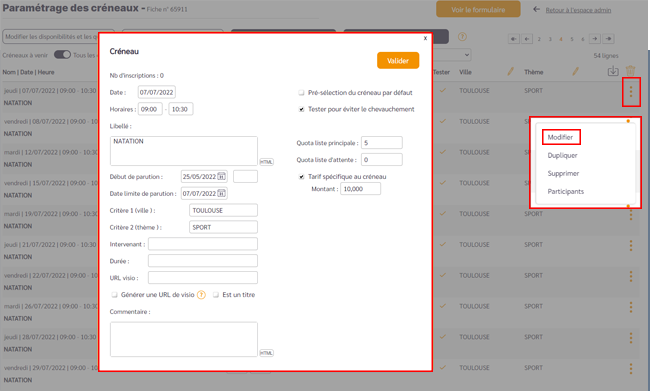This screenshot has width=650, height=391.
Task: Click Date limite de parution date field
Action: click(204, 194)
